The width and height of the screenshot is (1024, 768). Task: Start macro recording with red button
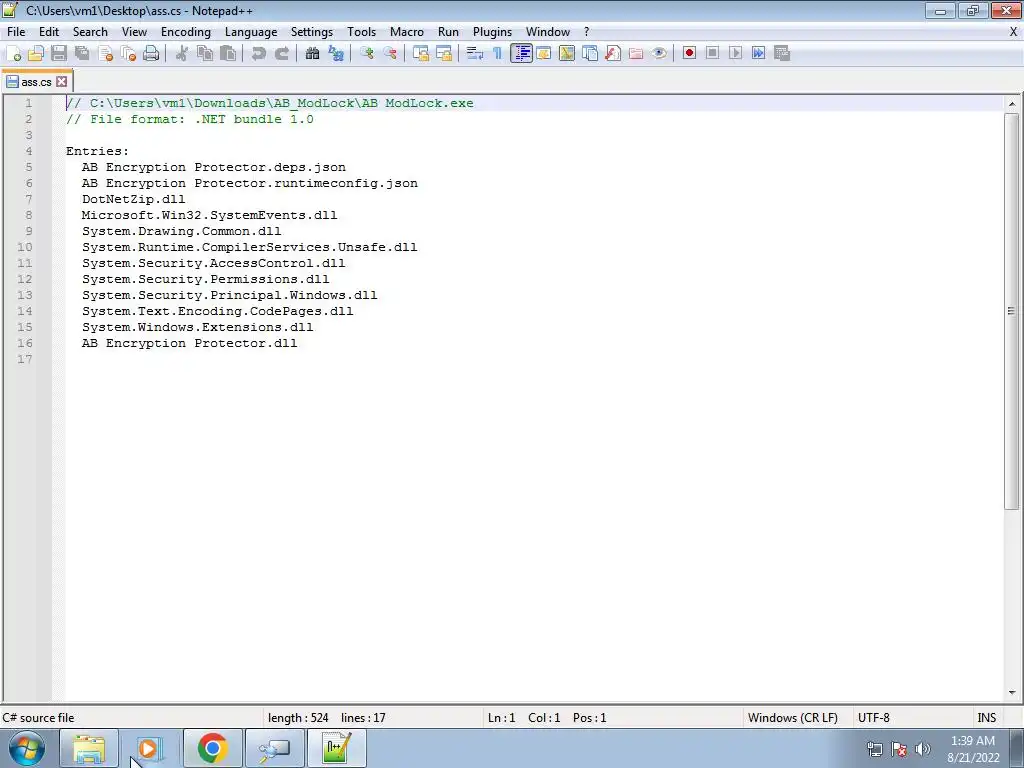pos(689,54)
